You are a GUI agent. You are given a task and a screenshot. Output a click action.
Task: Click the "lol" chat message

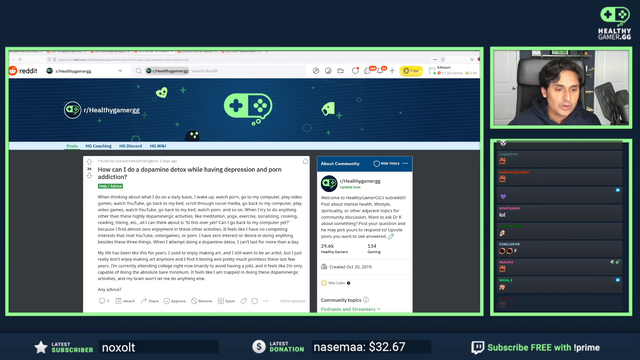[502, 215]
